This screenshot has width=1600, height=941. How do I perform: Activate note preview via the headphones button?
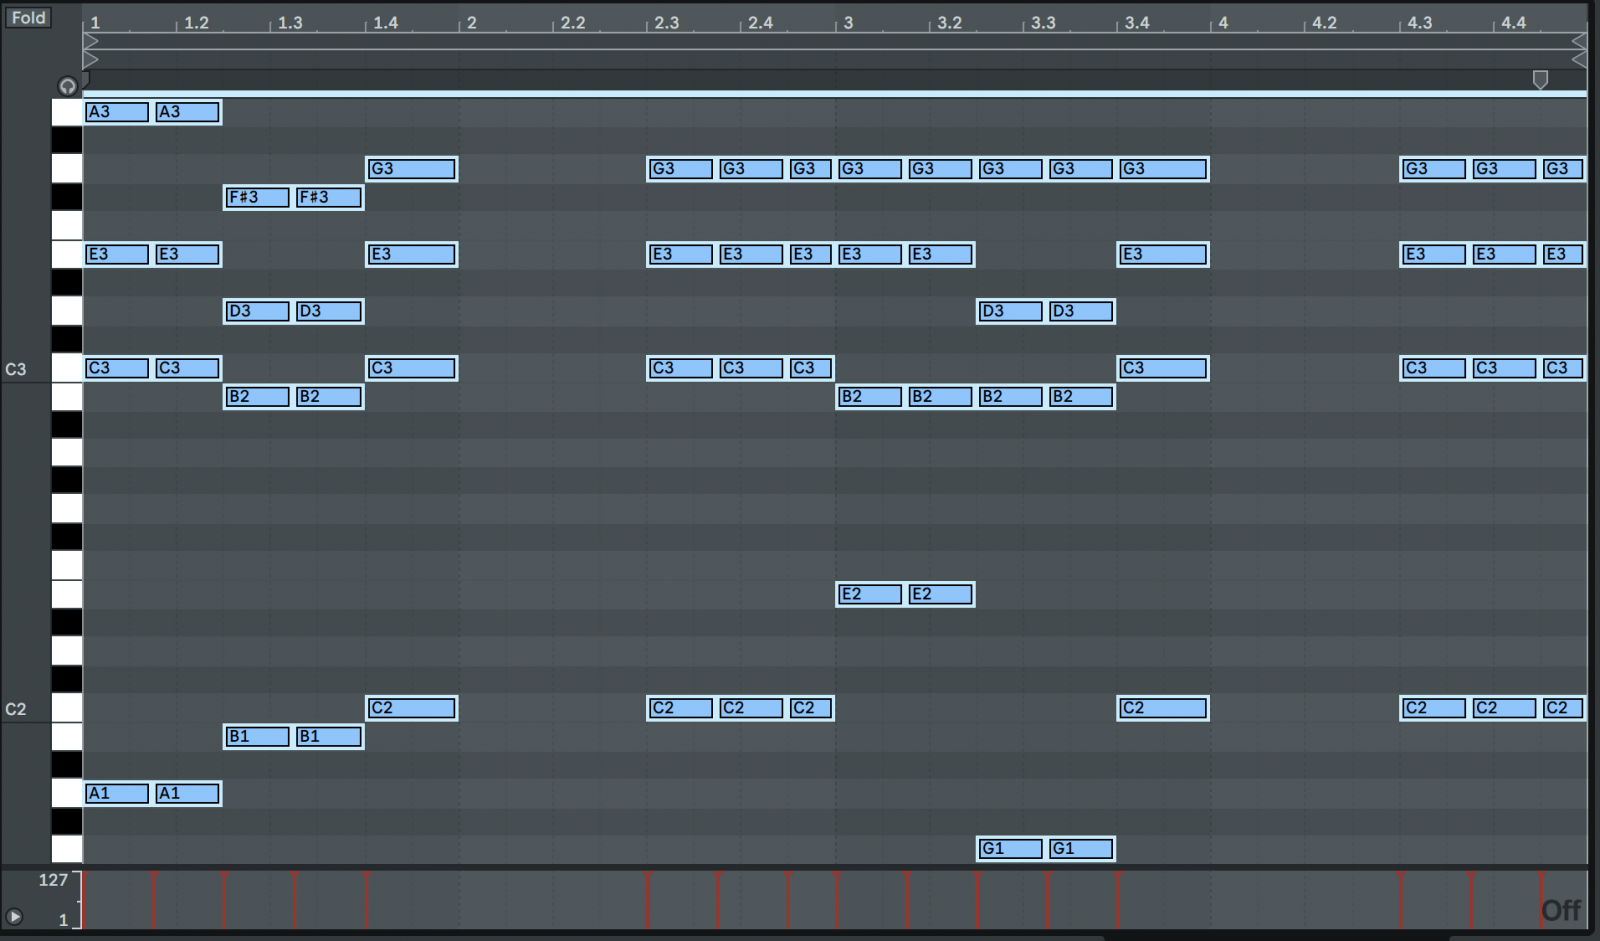pyautogui.click(x=66, y=86)
